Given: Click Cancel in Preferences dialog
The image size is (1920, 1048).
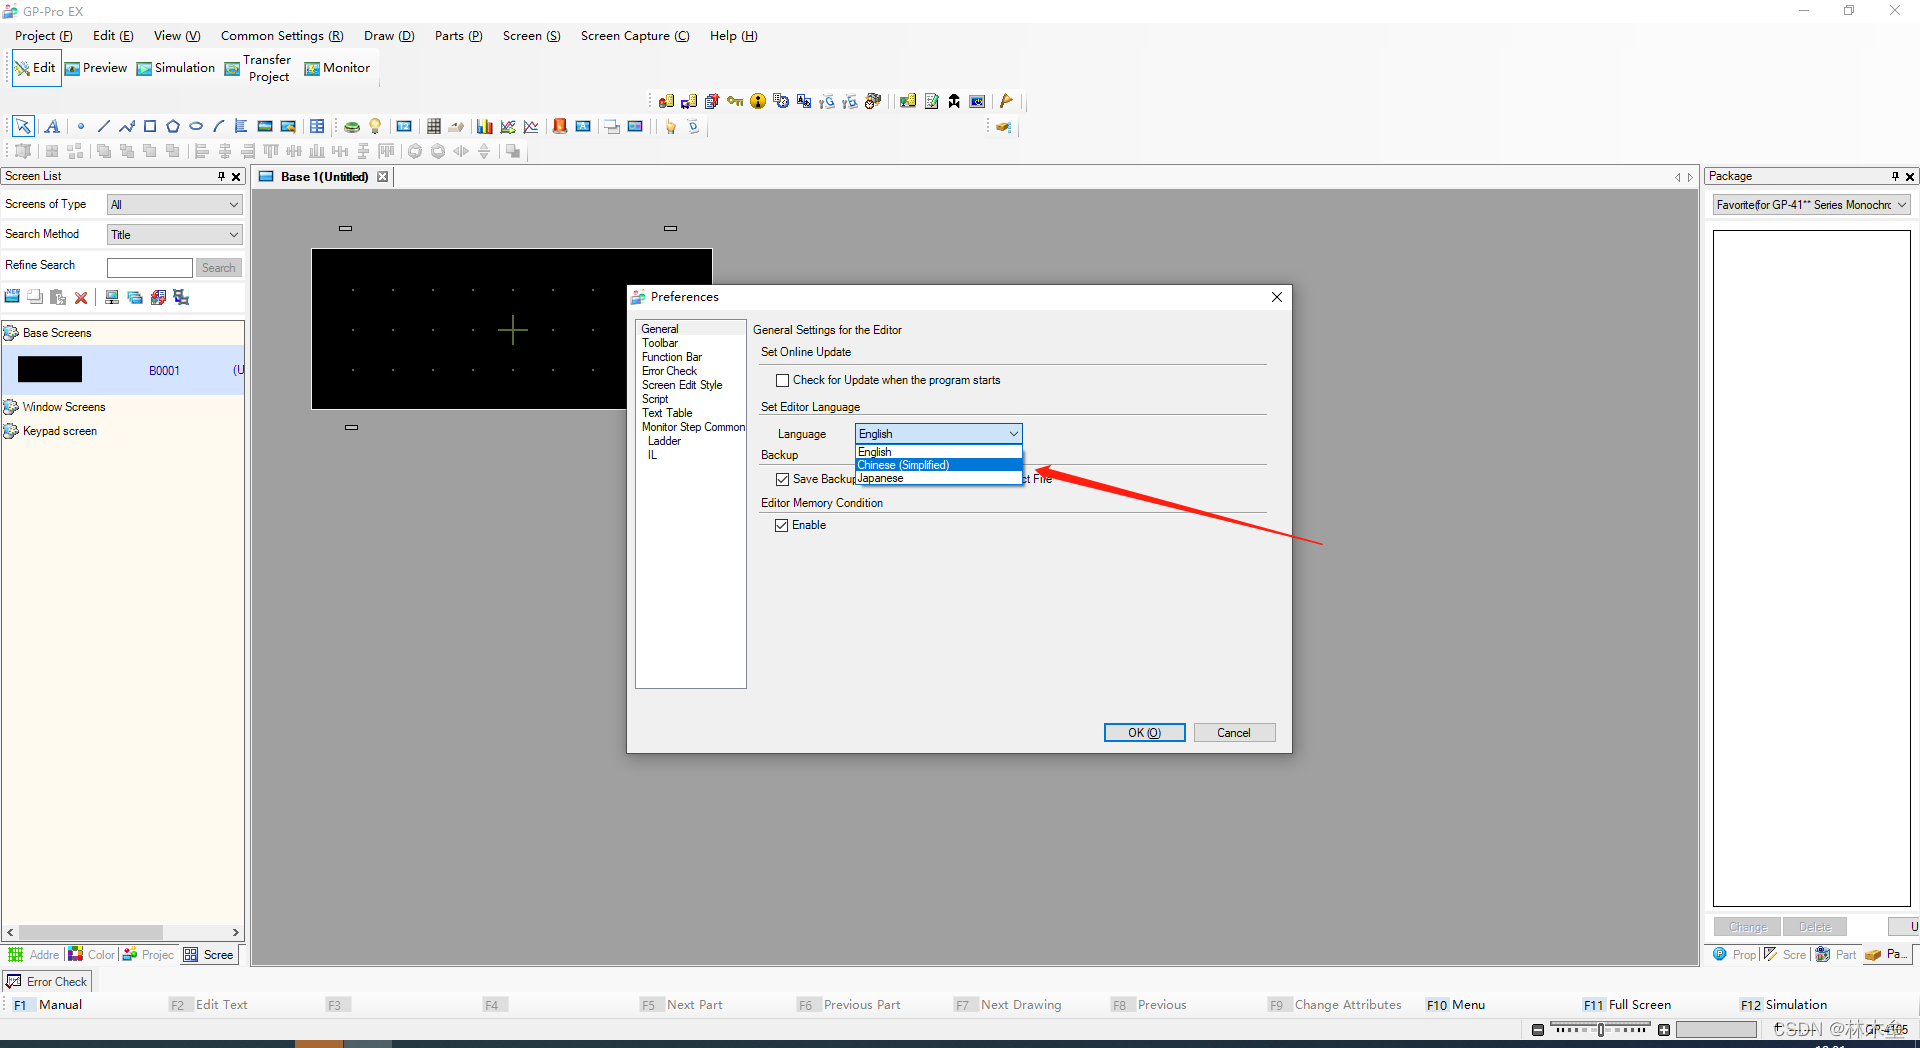Looking at the screenshot, I should 1234,733.
